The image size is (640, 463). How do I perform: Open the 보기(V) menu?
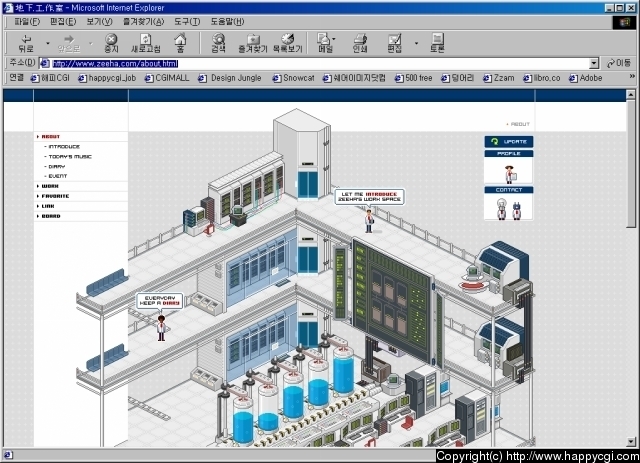[99, 22]
